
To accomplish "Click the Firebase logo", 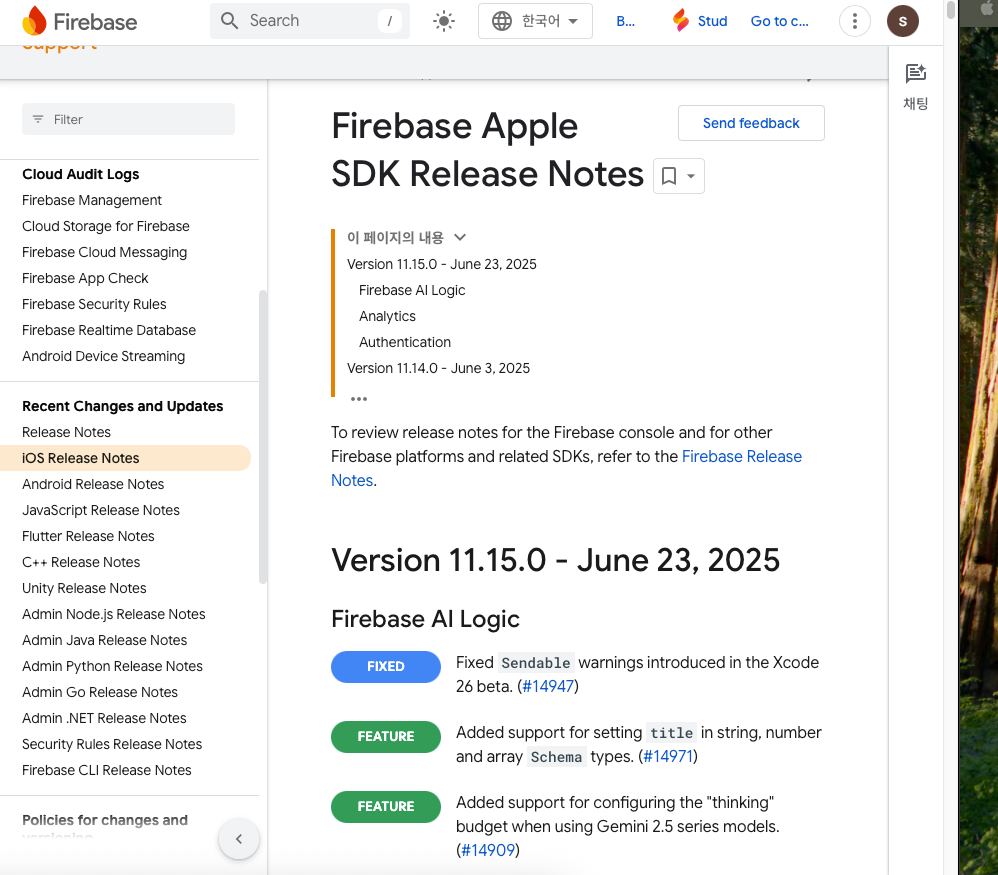I will (80, 22).
